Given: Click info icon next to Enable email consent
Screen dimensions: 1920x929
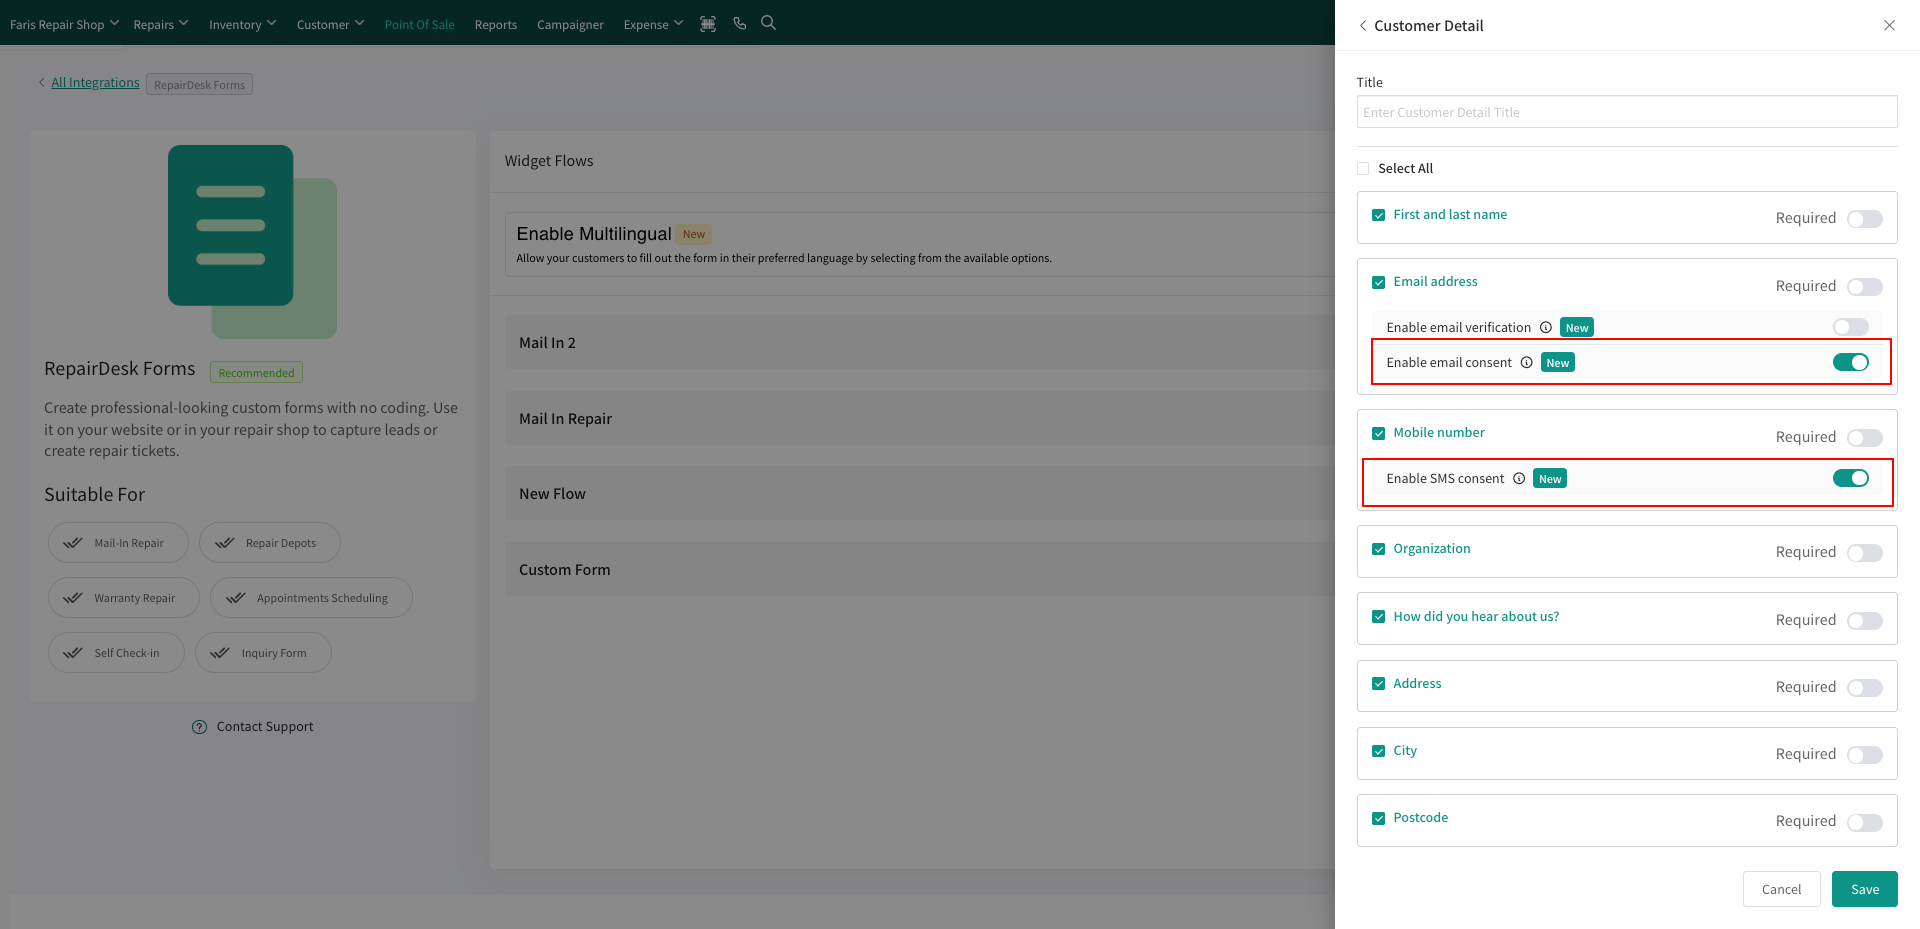Looking at the screenshot, I should tap(1527, 362).
